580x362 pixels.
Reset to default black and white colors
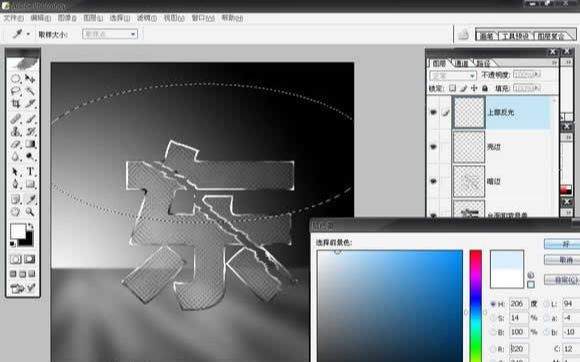[13, 244]
